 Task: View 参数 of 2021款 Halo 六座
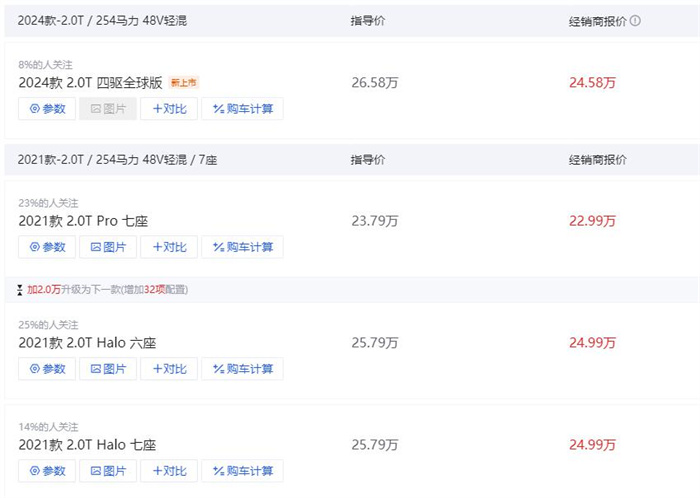pyautogui.click(x=47, y=369)
